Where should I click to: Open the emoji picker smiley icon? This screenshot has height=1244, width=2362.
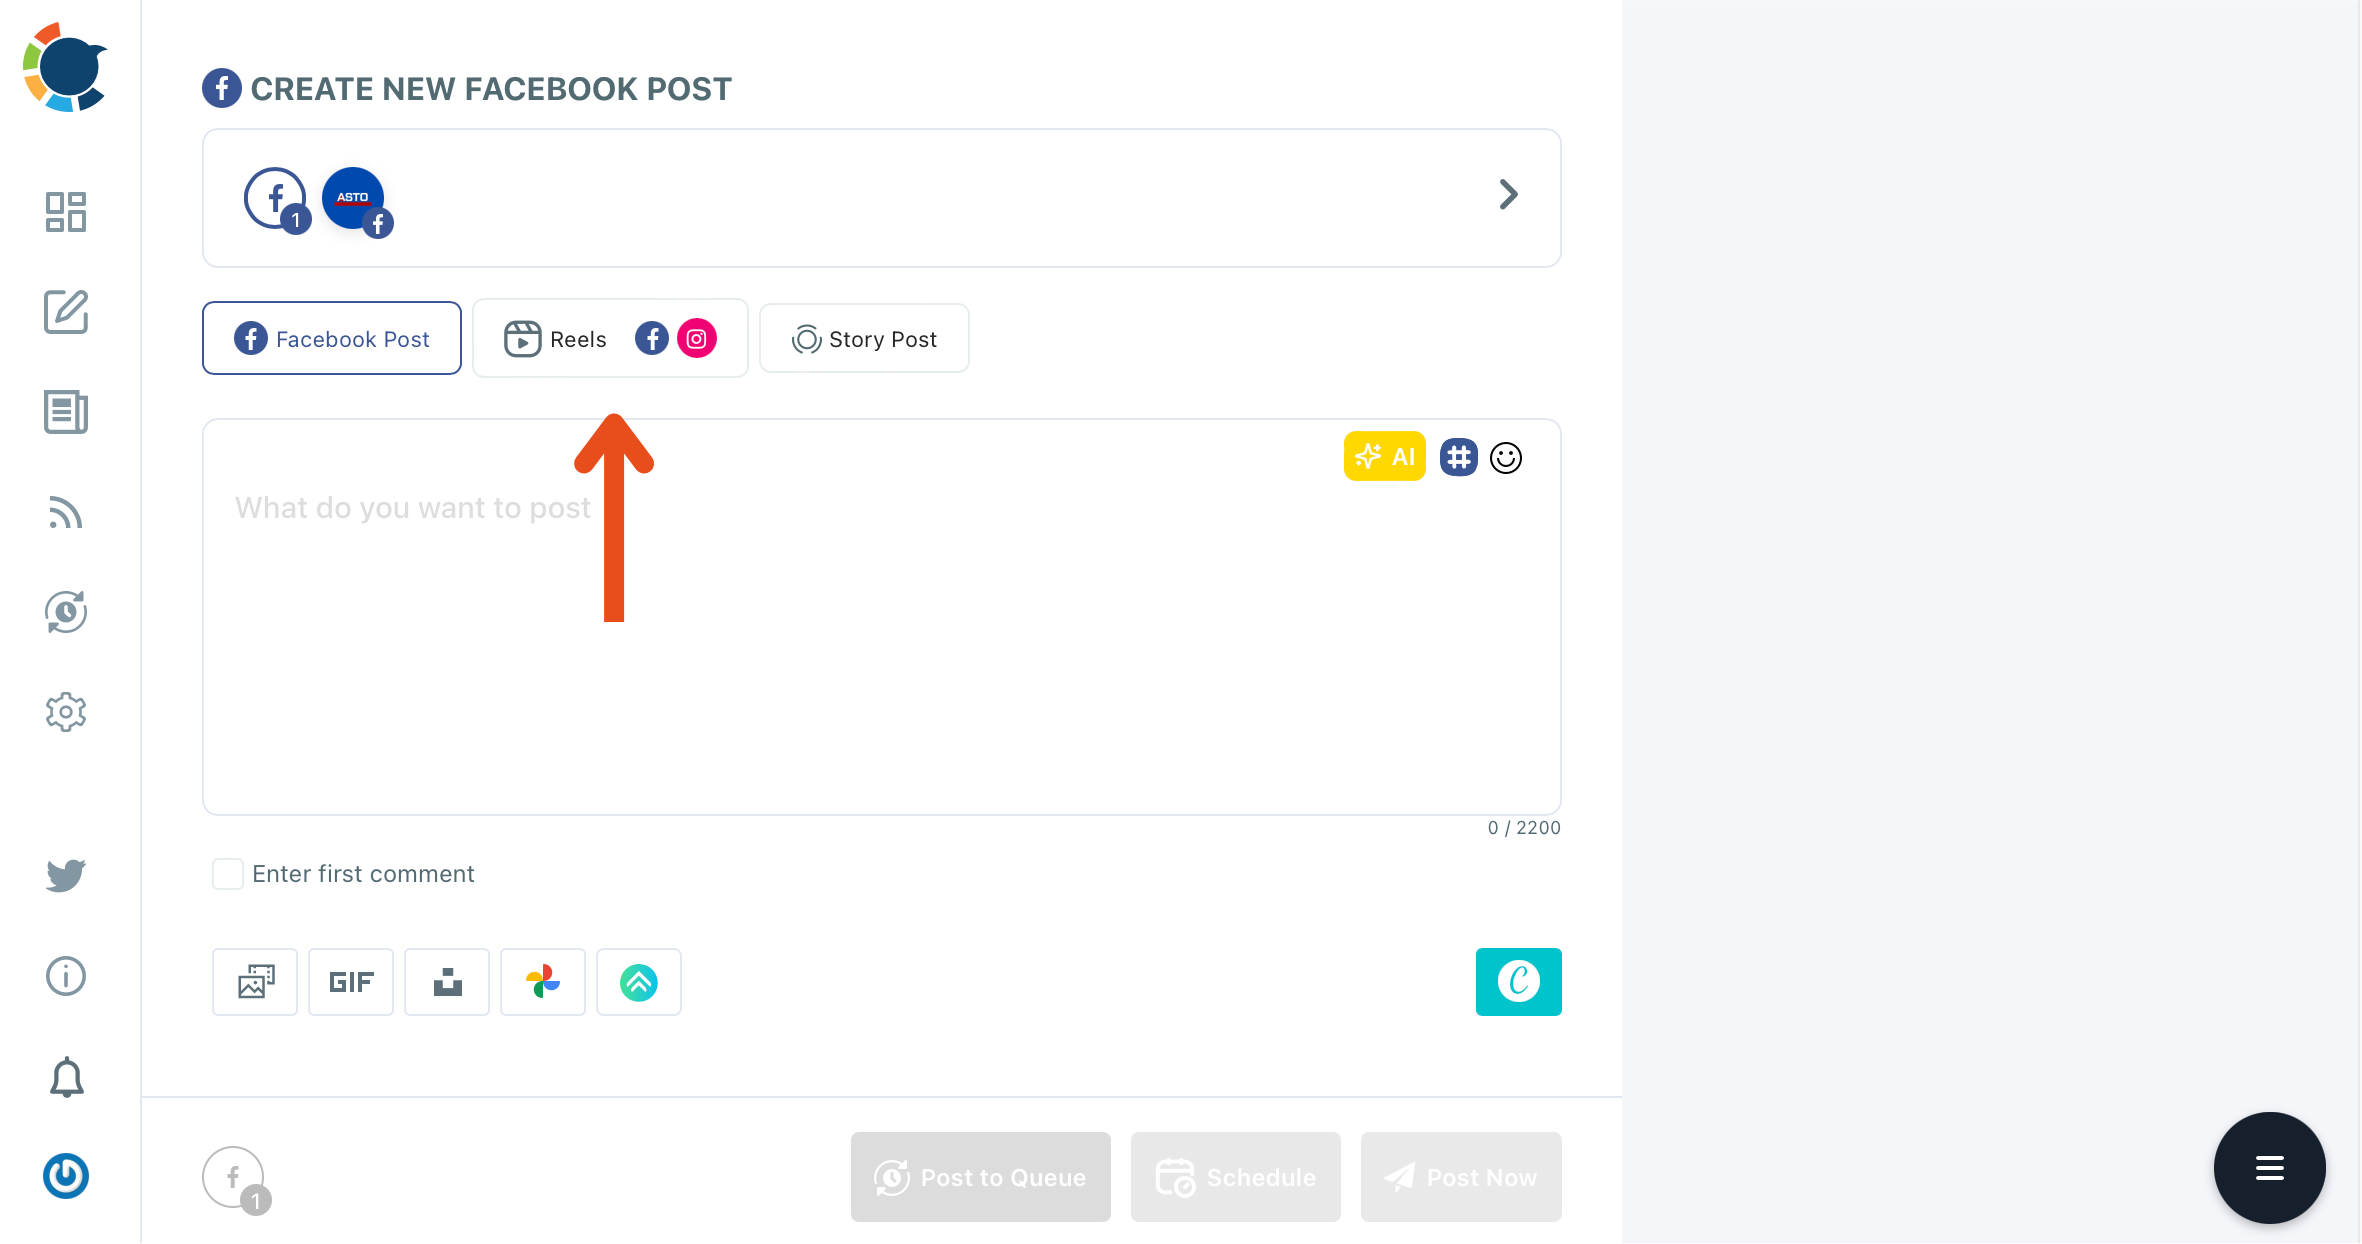point(1506,458)
